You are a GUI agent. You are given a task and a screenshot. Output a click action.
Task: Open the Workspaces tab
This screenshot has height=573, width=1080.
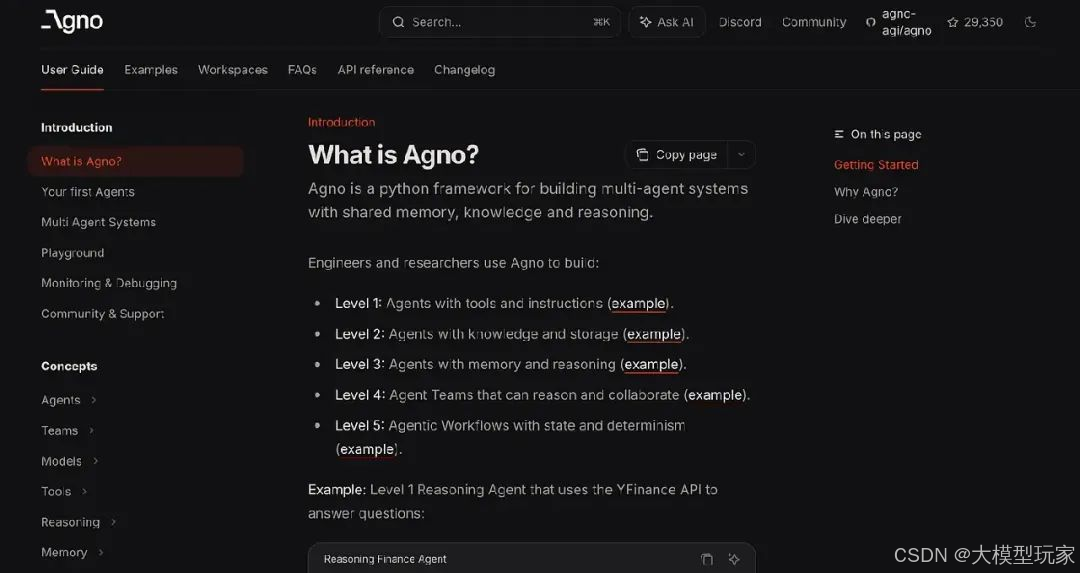[233, 70]
